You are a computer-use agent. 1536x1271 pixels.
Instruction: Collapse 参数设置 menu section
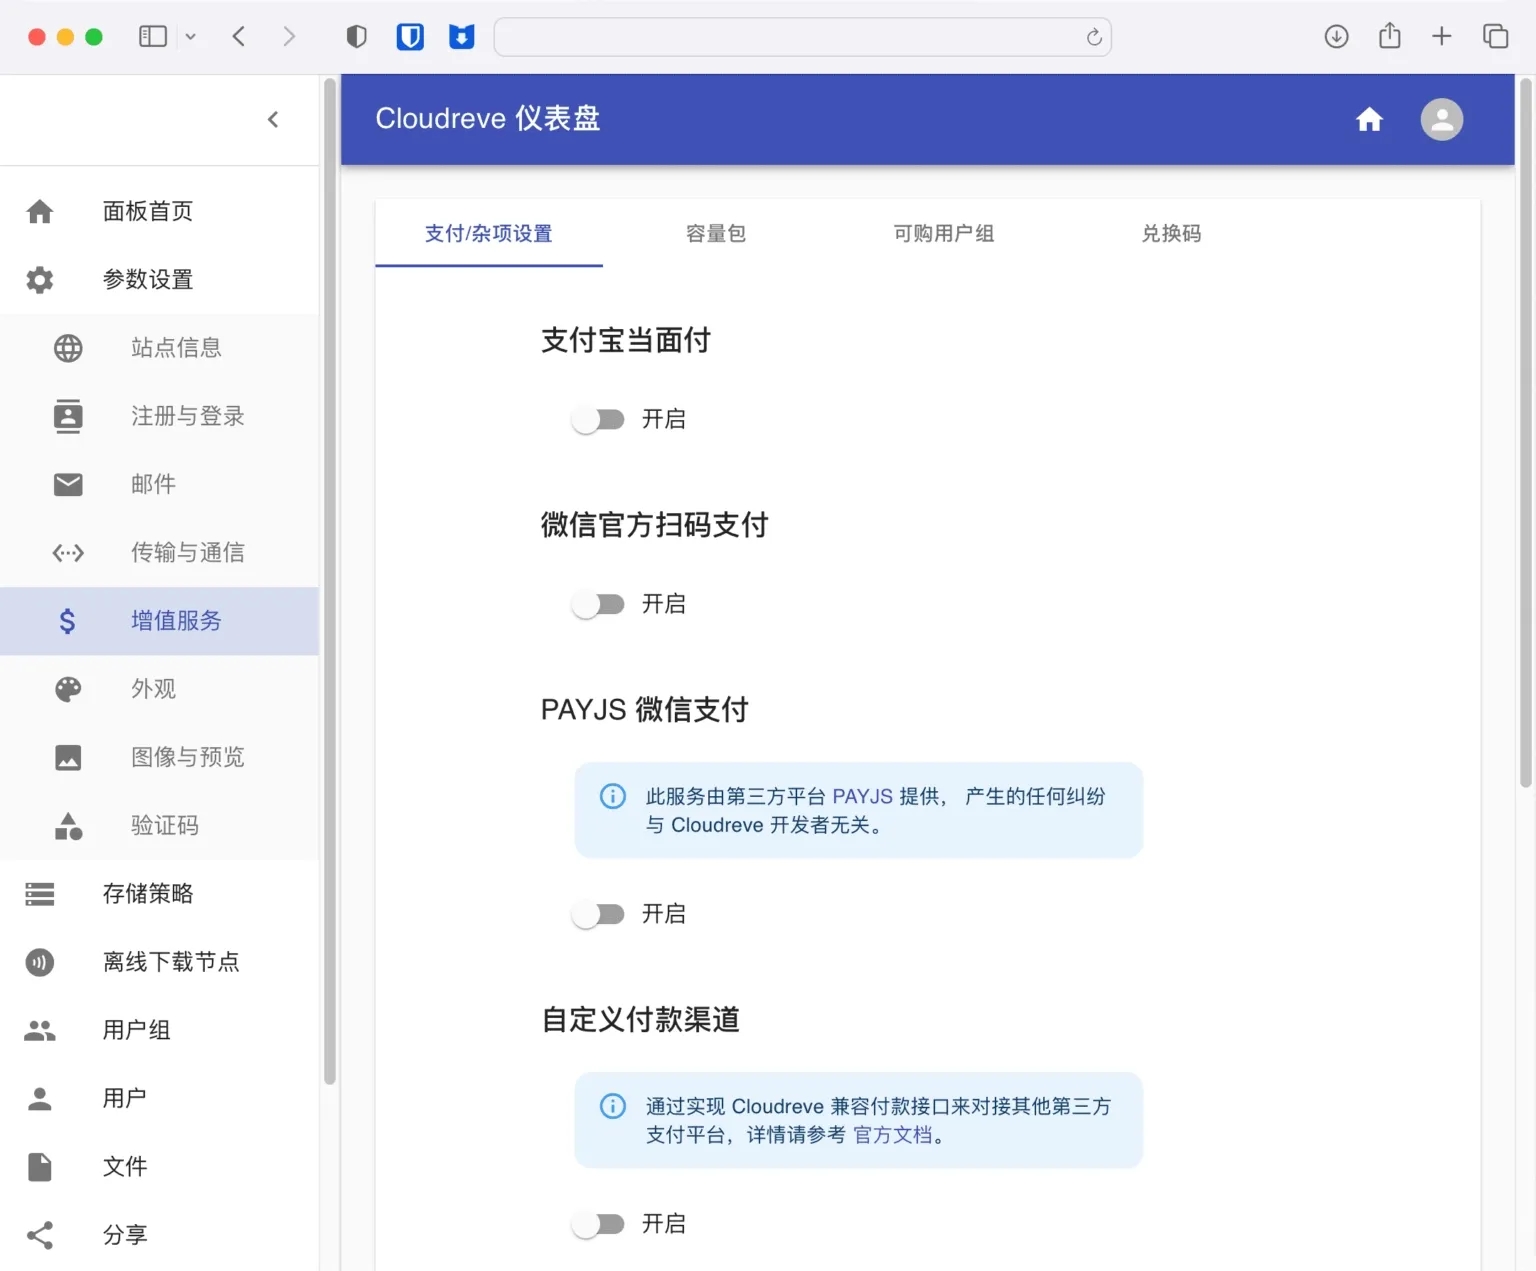(x=160, y=279)
